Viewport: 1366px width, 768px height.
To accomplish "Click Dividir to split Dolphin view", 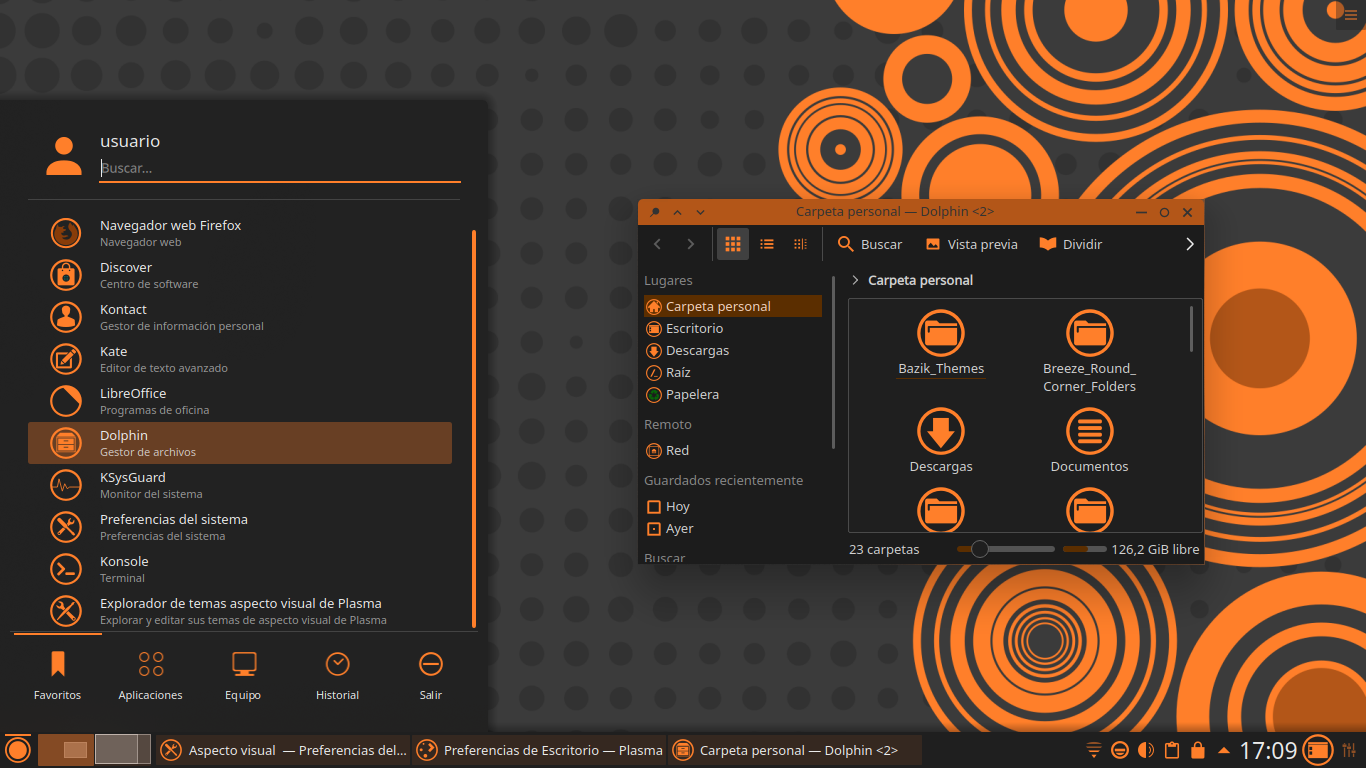I will 1071,244.
